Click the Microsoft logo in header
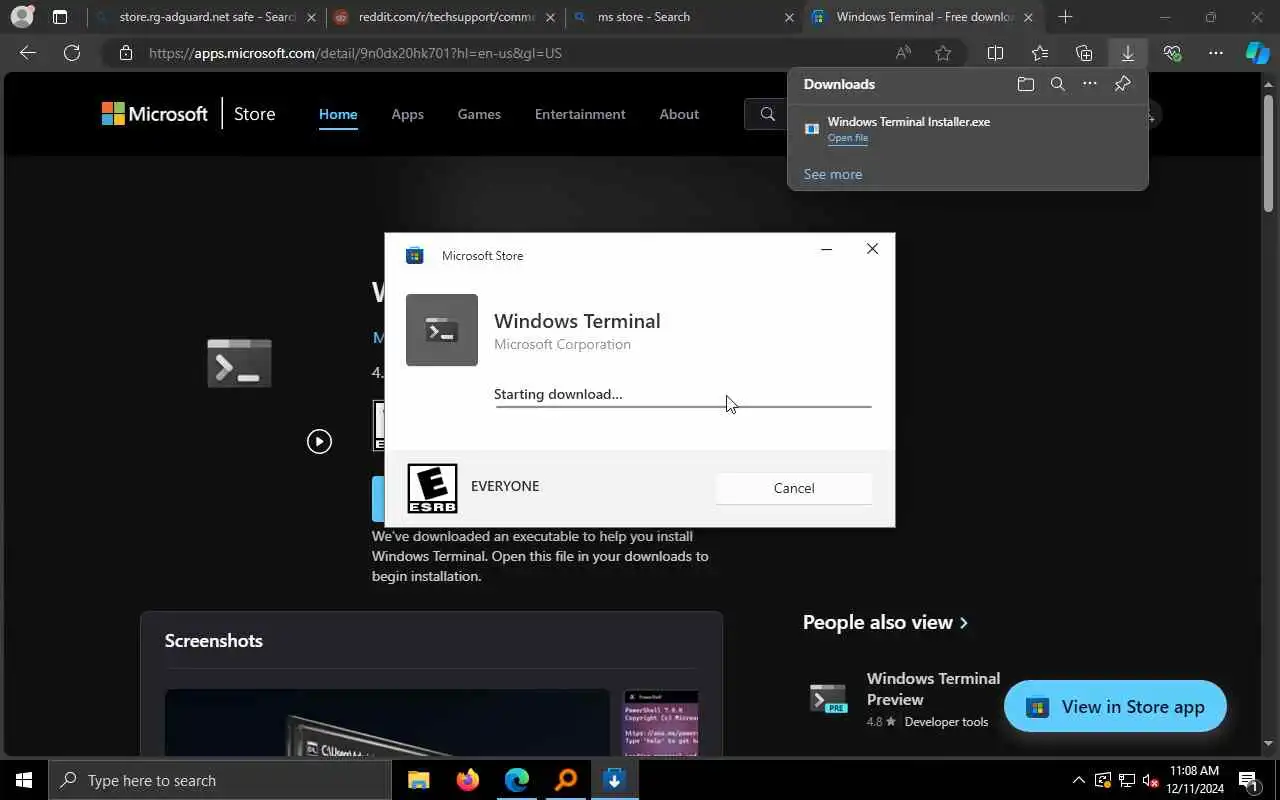Viewport: 1280px width, 800px height. (155, 114)
